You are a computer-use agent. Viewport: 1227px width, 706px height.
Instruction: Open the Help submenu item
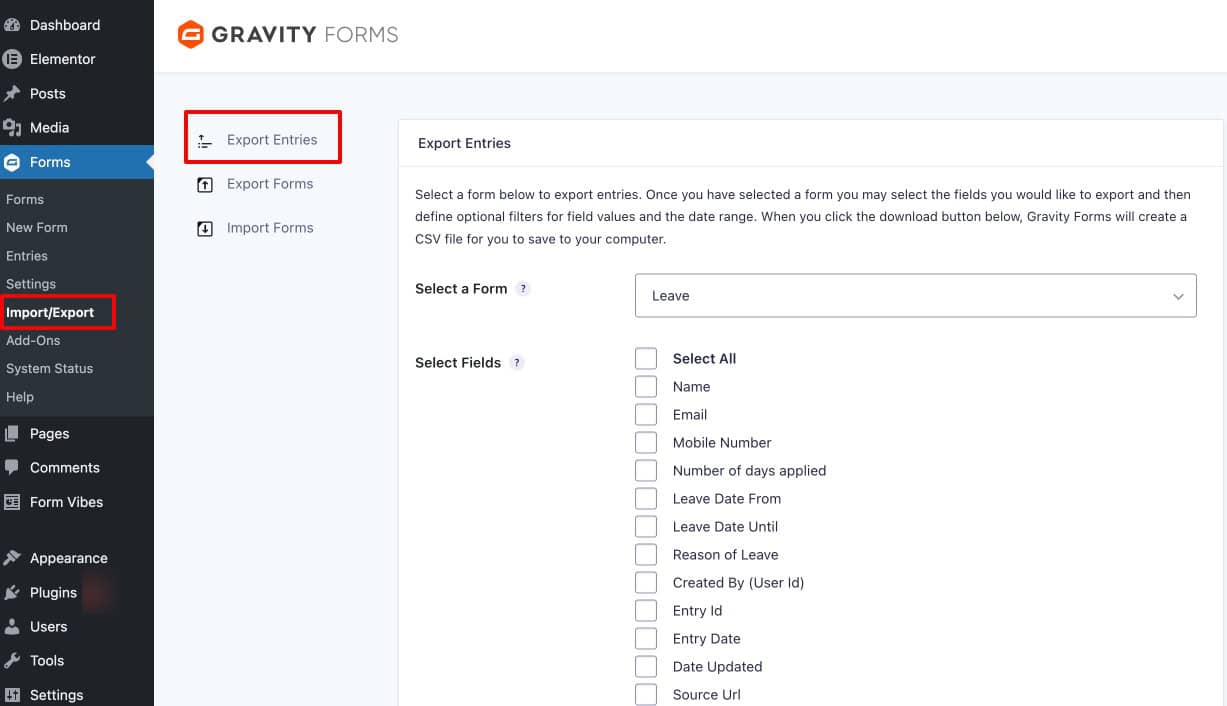[x=20, y=397]
